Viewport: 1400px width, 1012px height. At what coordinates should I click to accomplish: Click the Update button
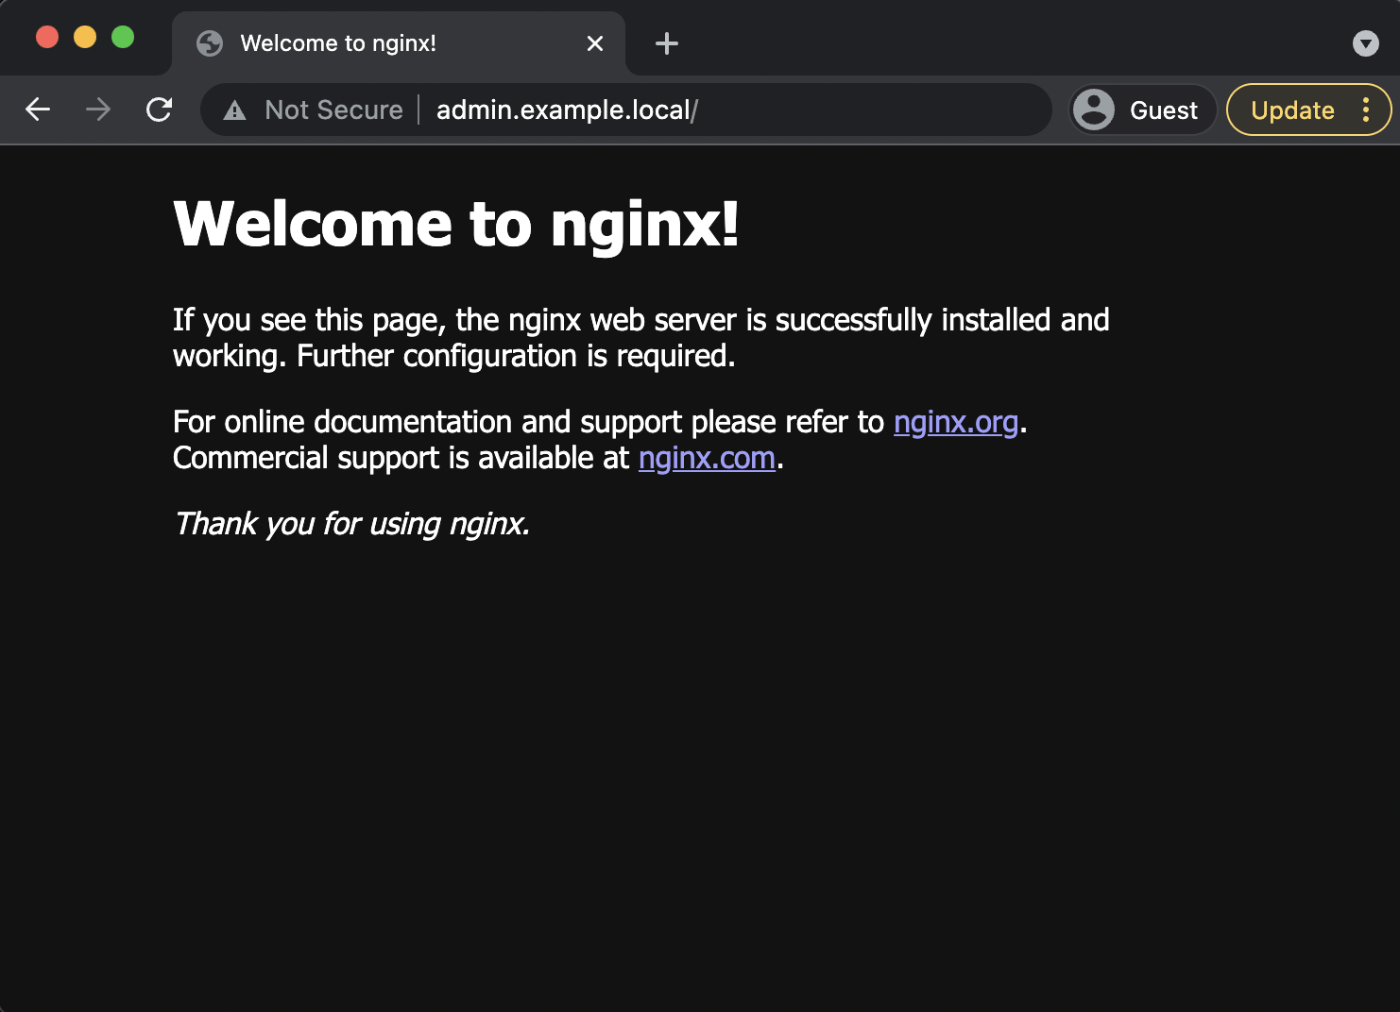click(1293, 110)
